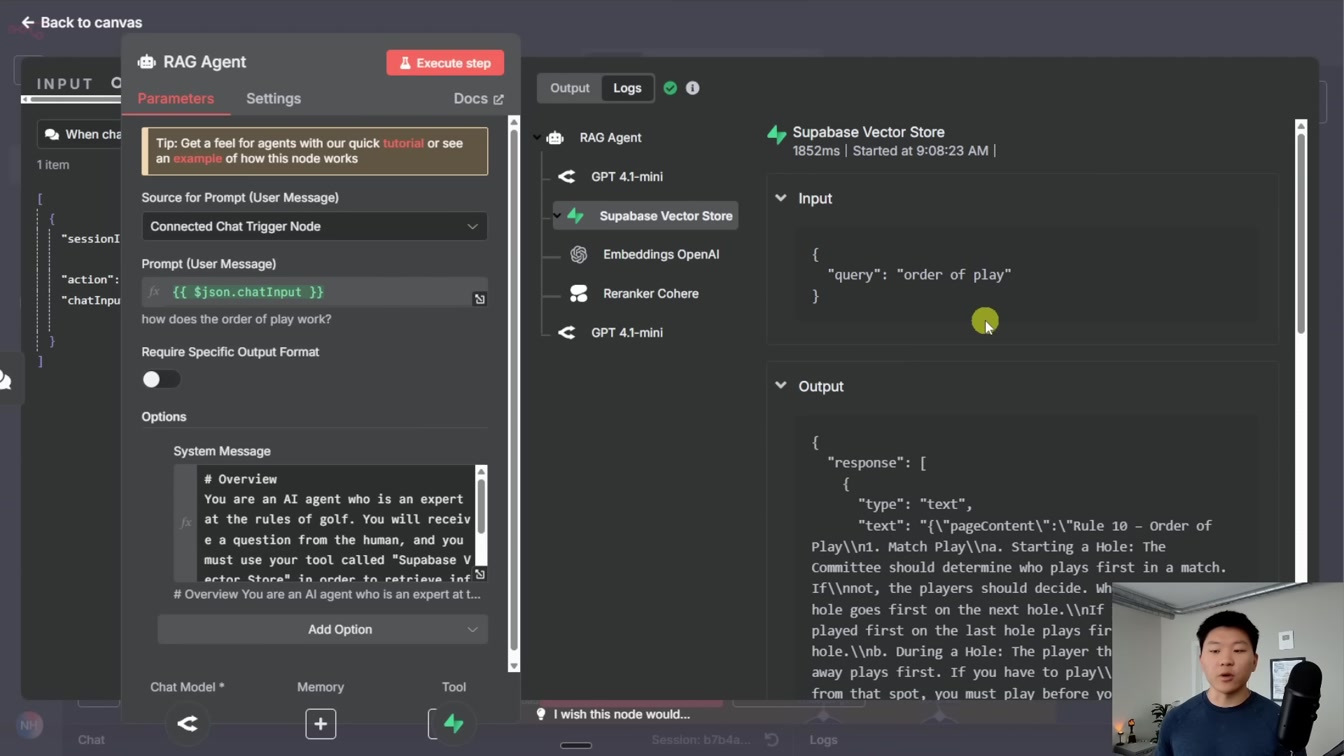Click the background Chat label at bottom
The image size is (1344, 756).
[91, 740]
